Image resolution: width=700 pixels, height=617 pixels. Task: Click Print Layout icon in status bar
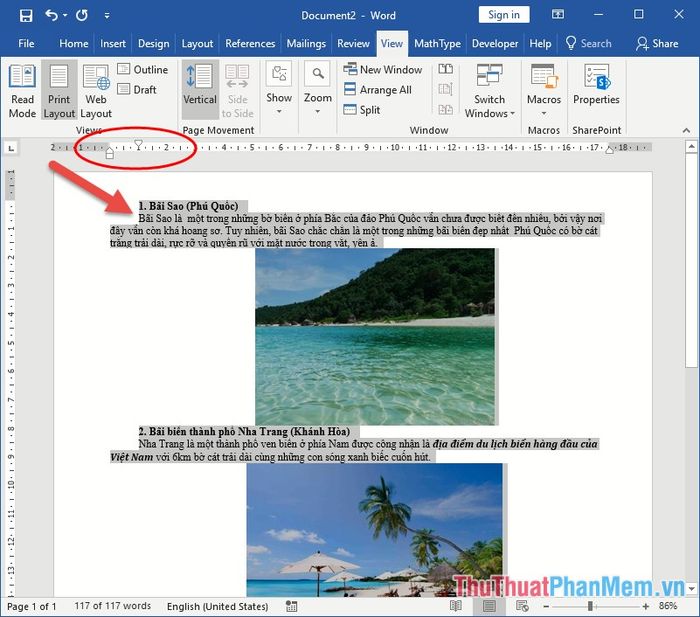click(x=489, y=606)
